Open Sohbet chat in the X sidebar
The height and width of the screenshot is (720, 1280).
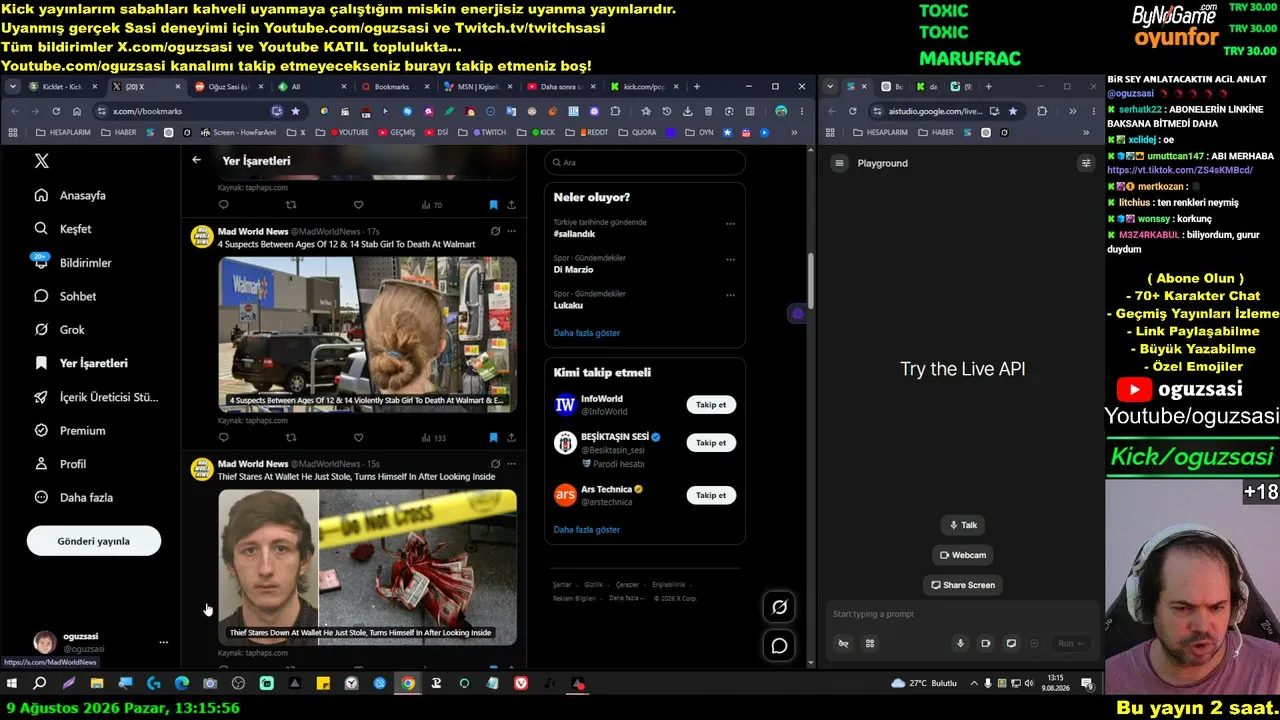[65, 296]
